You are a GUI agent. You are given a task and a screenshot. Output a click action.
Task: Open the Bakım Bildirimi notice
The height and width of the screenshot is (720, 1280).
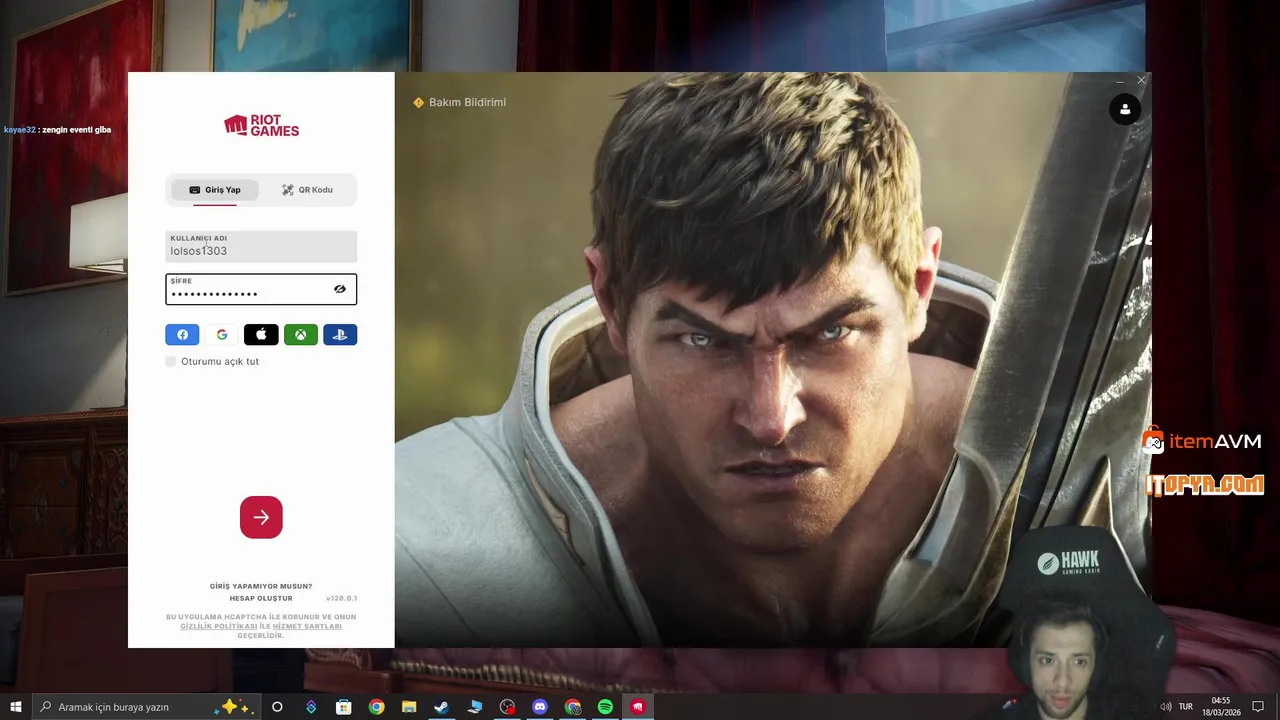click(460, 102)
